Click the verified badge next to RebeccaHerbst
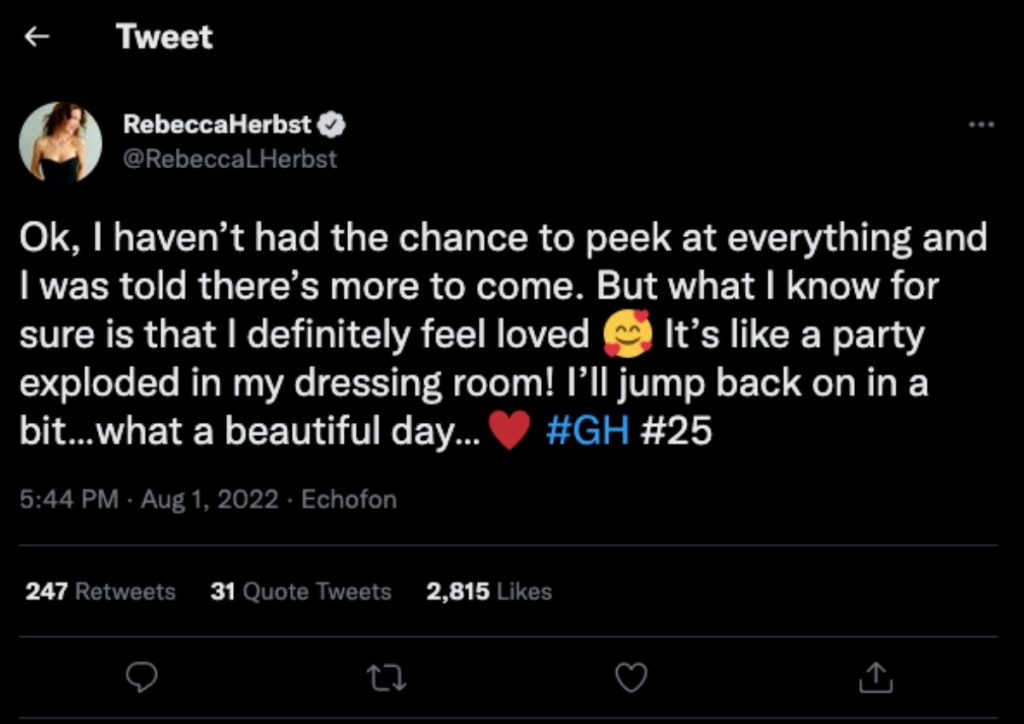This screenshot has height=724, width=1024. pos(333,123)
